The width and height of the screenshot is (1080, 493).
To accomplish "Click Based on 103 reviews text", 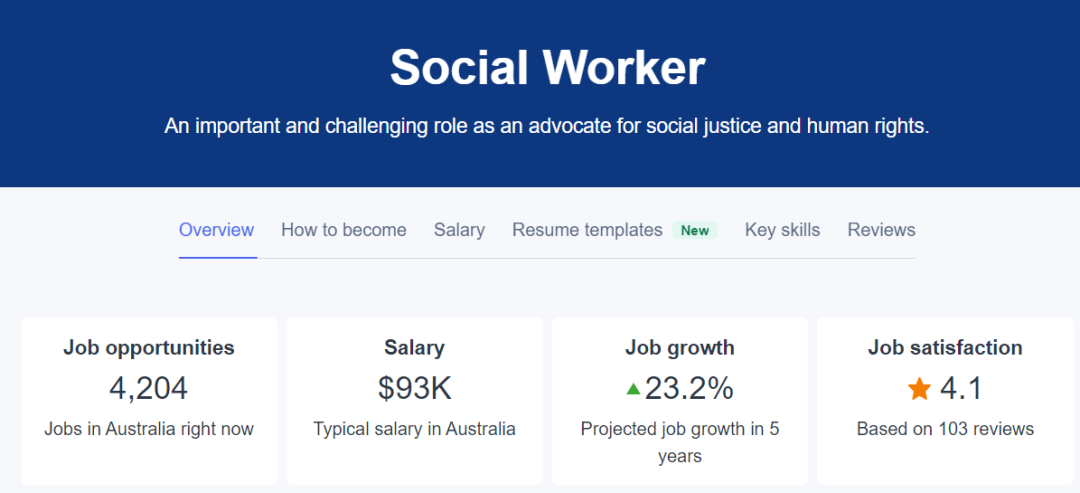I will point(946,429).
